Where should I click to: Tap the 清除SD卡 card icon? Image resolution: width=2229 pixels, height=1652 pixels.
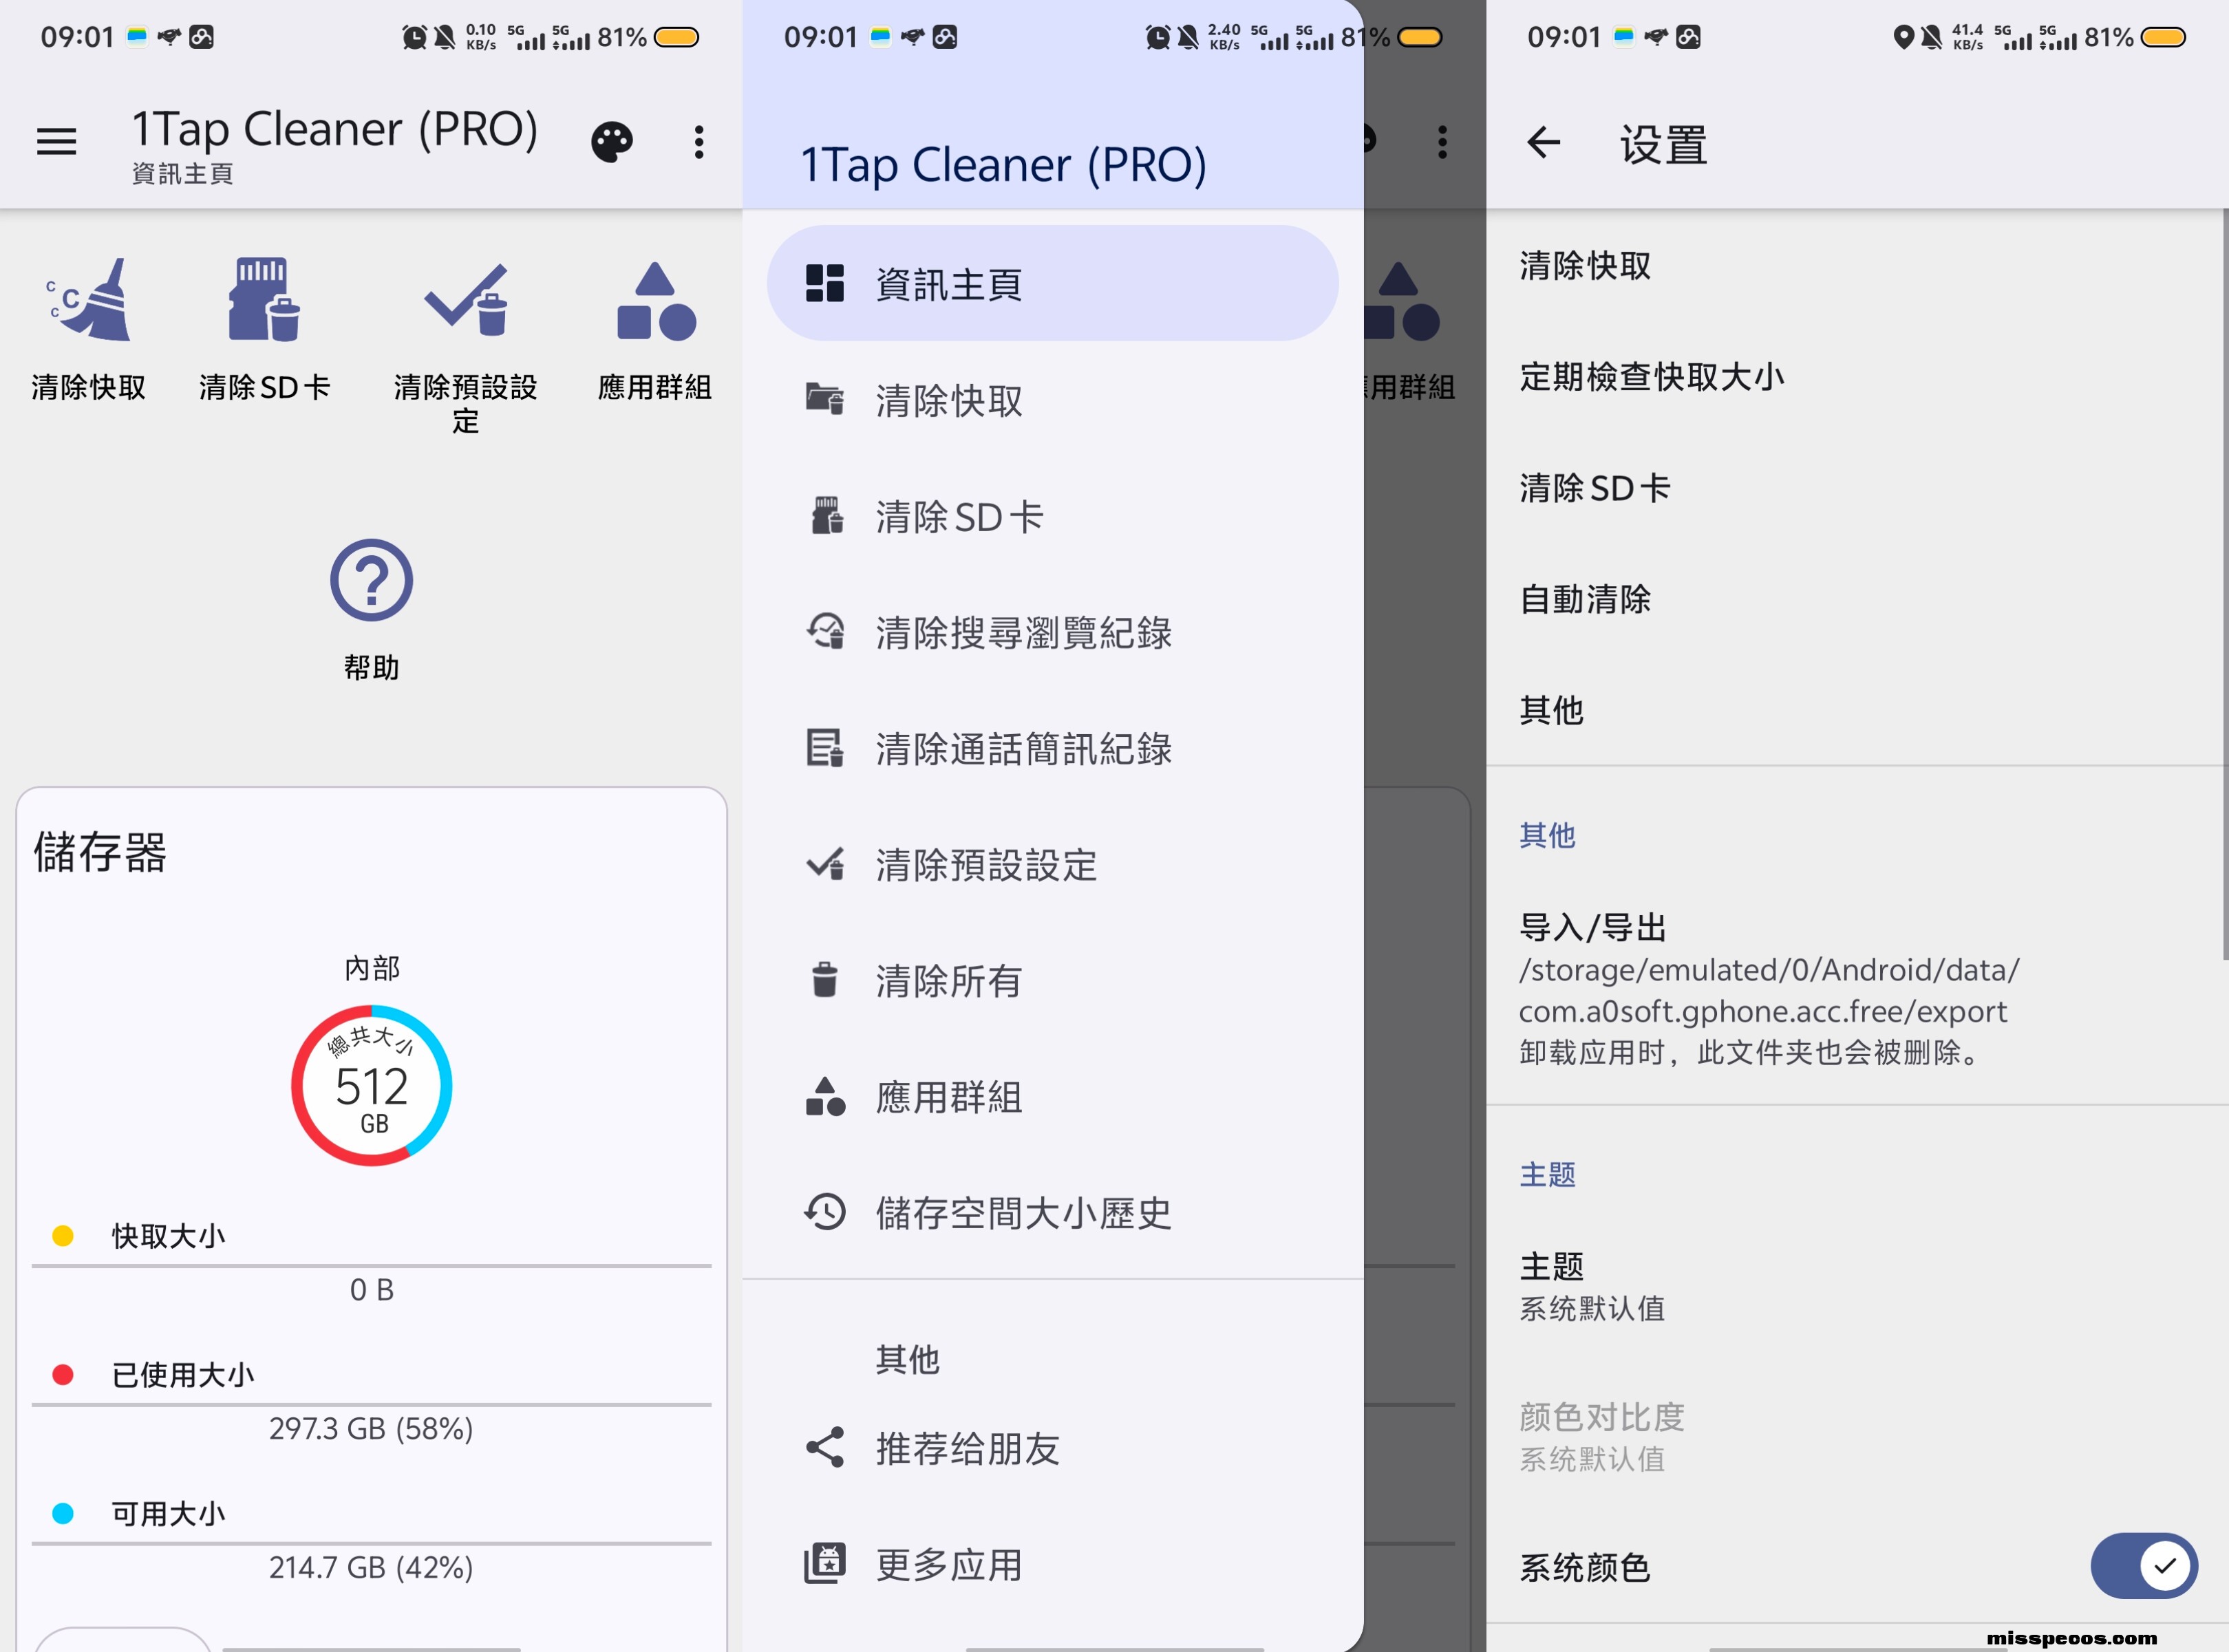tap(264, 301)
